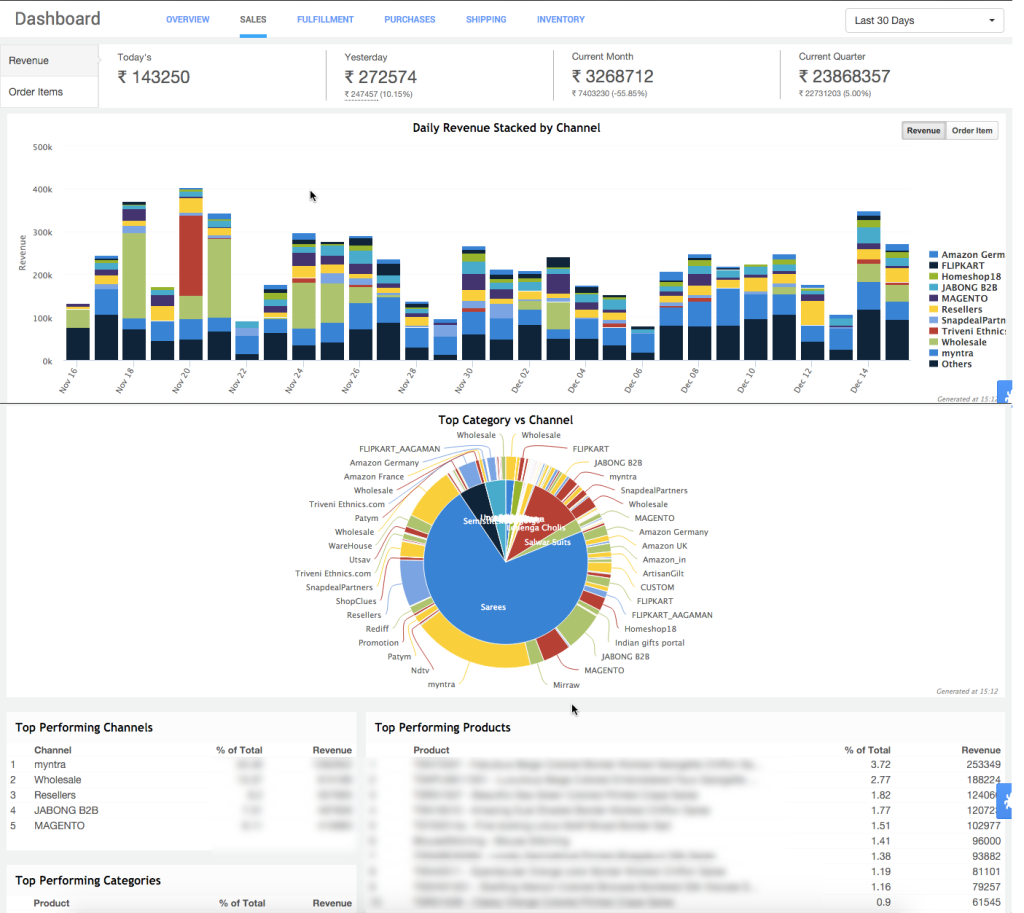Open the Last 30 Days dropdown
Image resolution: width=1024 pixels, height=913 pixels.
point(924,20)
